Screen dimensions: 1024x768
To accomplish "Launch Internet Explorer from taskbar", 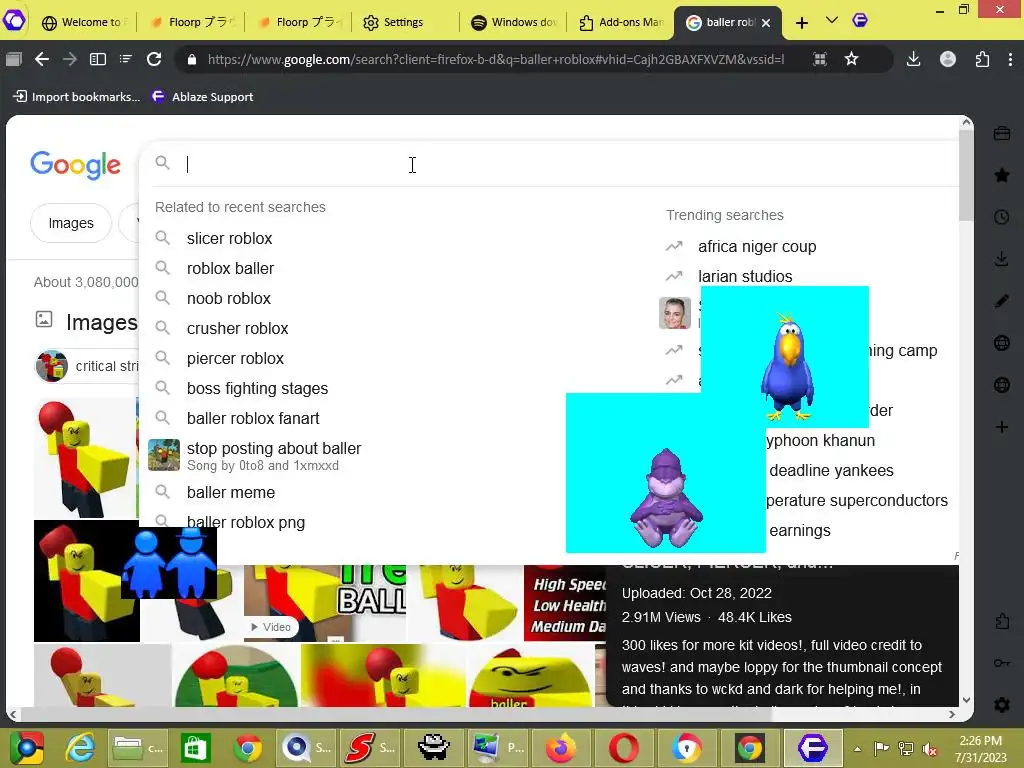I will coord(80,748).
